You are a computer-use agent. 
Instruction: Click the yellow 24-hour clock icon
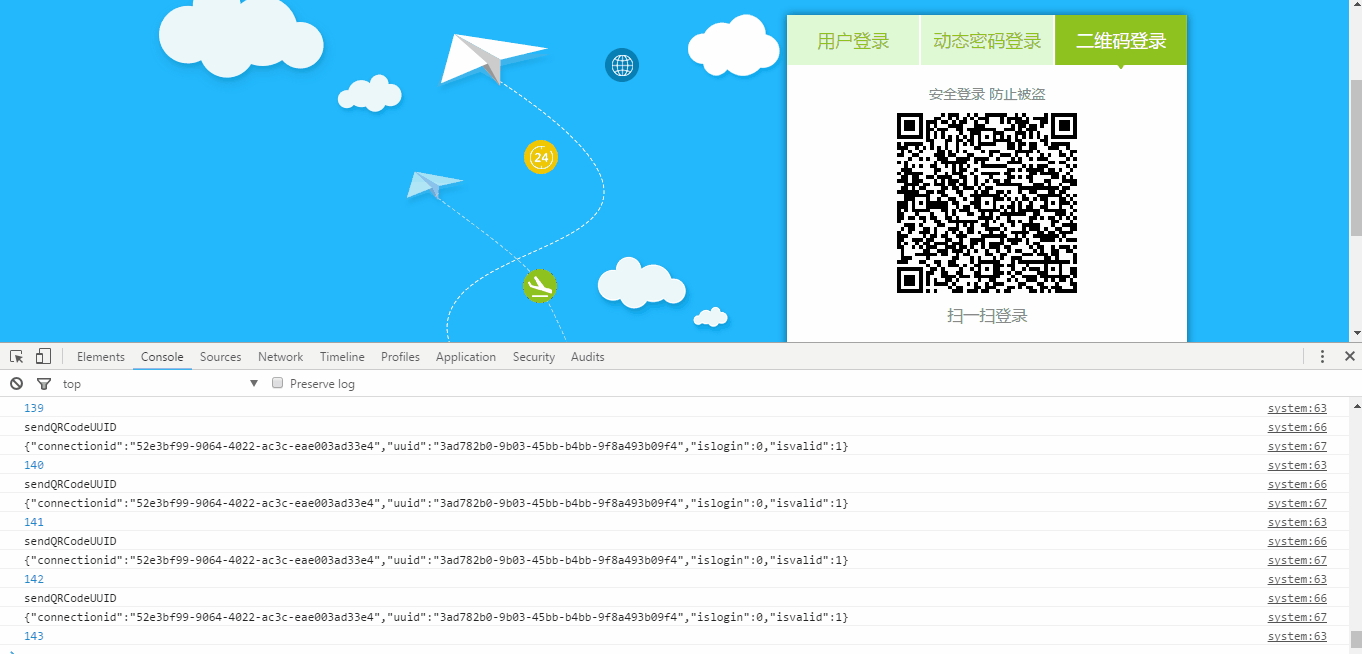click(x=541, y=157)
